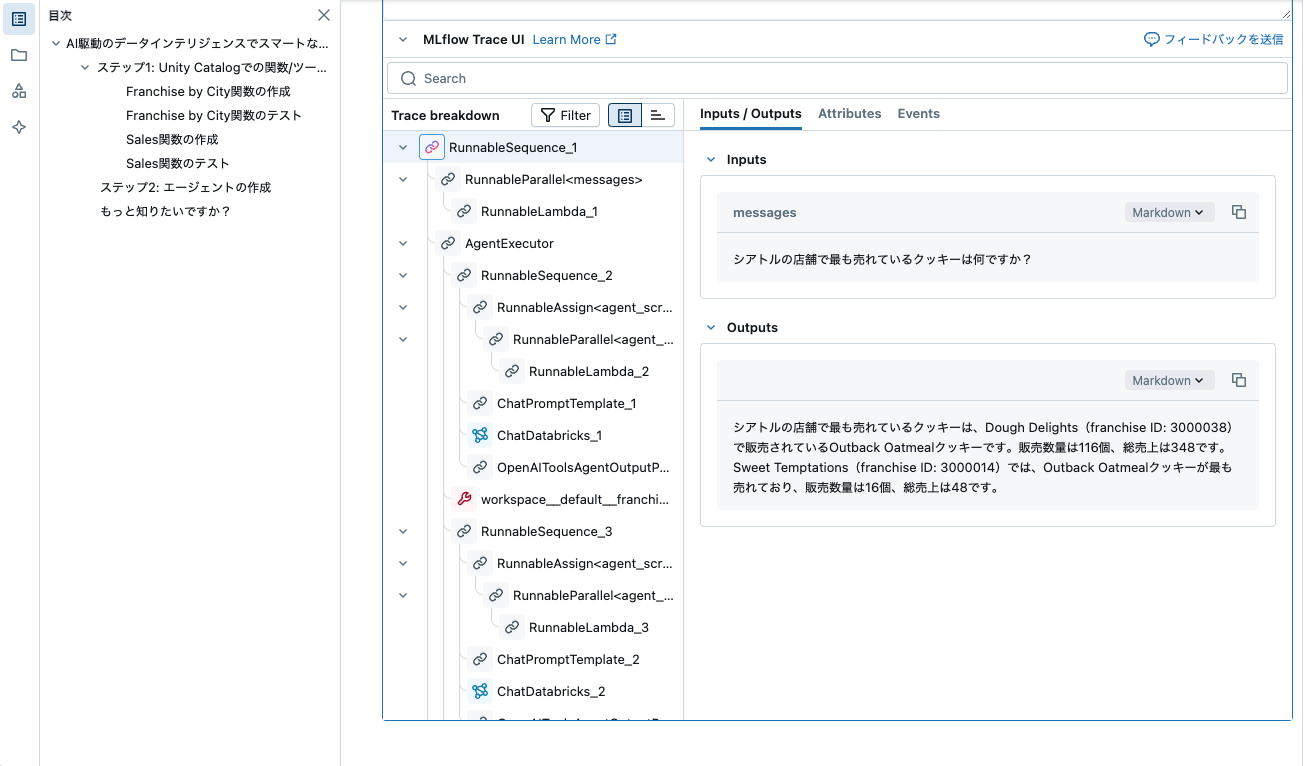Send feedback via フィードバックを送信 link
This screenshot has width=1304, height=766.
pyautogui.click(x=1215, y=38)
